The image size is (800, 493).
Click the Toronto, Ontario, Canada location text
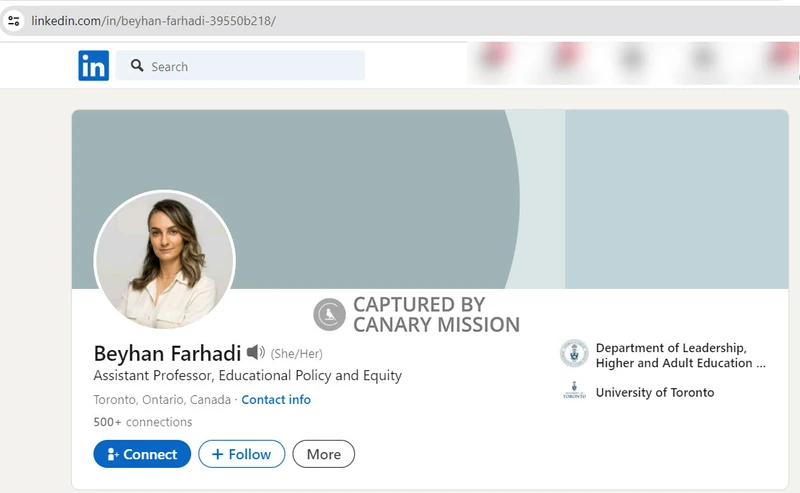[162, 400]
